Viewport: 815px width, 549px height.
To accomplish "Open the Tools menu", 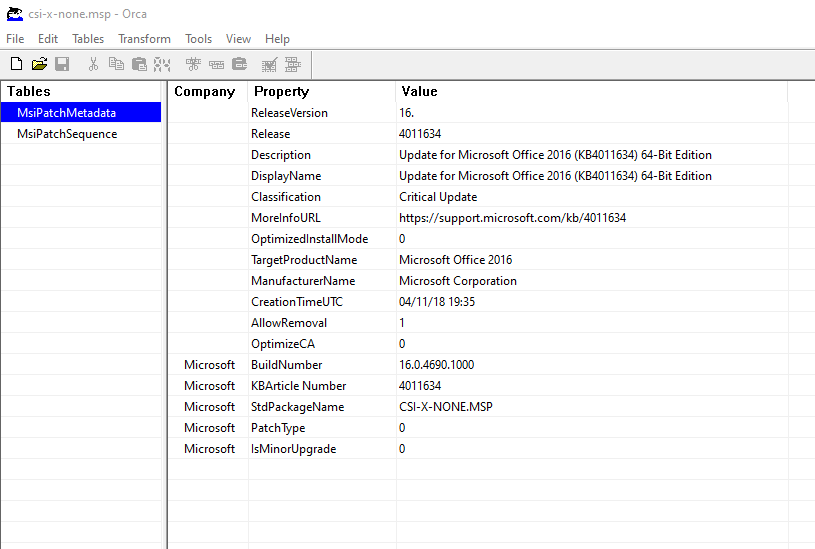I will pyautogui.click(x=199, y=39).
